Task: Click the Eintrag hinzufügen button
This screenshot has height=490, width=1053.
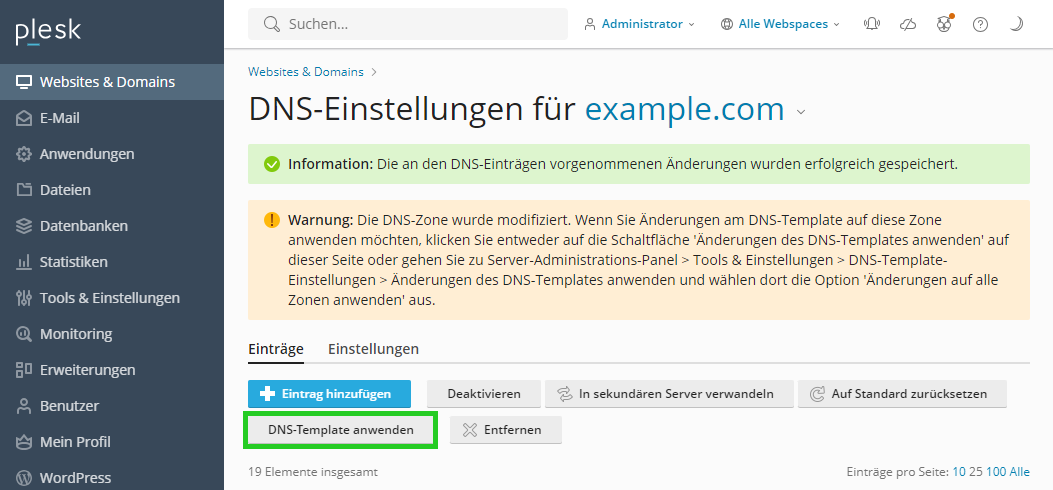Action: [x=329, y=394]
